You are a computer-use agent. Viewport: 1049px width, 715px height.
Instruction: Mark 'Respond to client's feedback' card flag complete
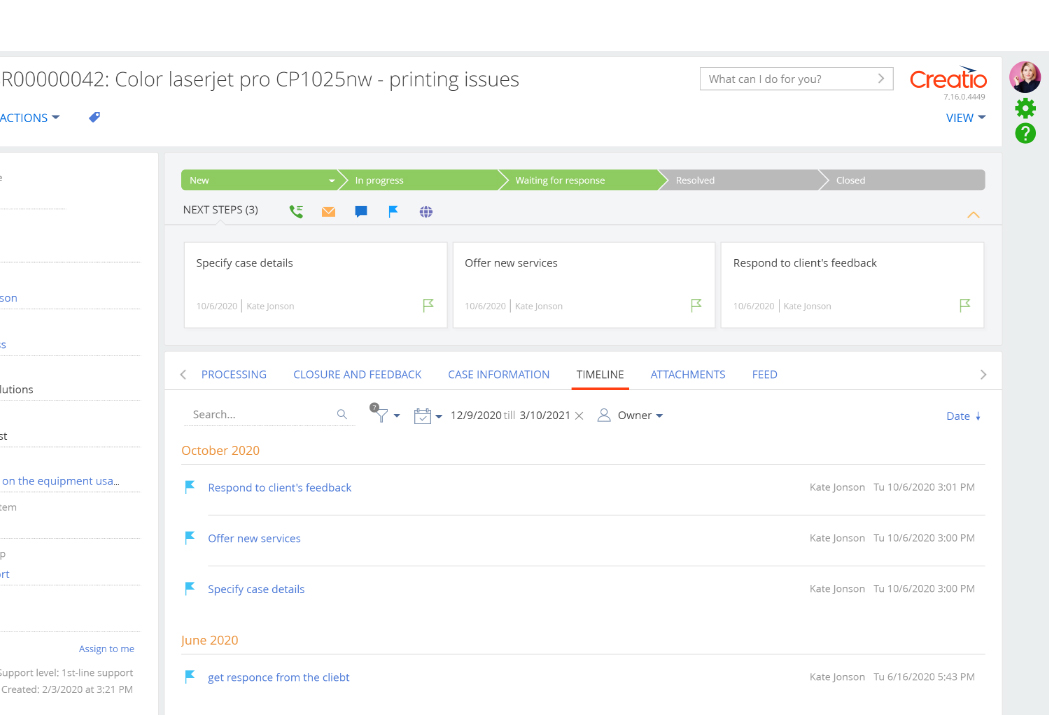965,306
